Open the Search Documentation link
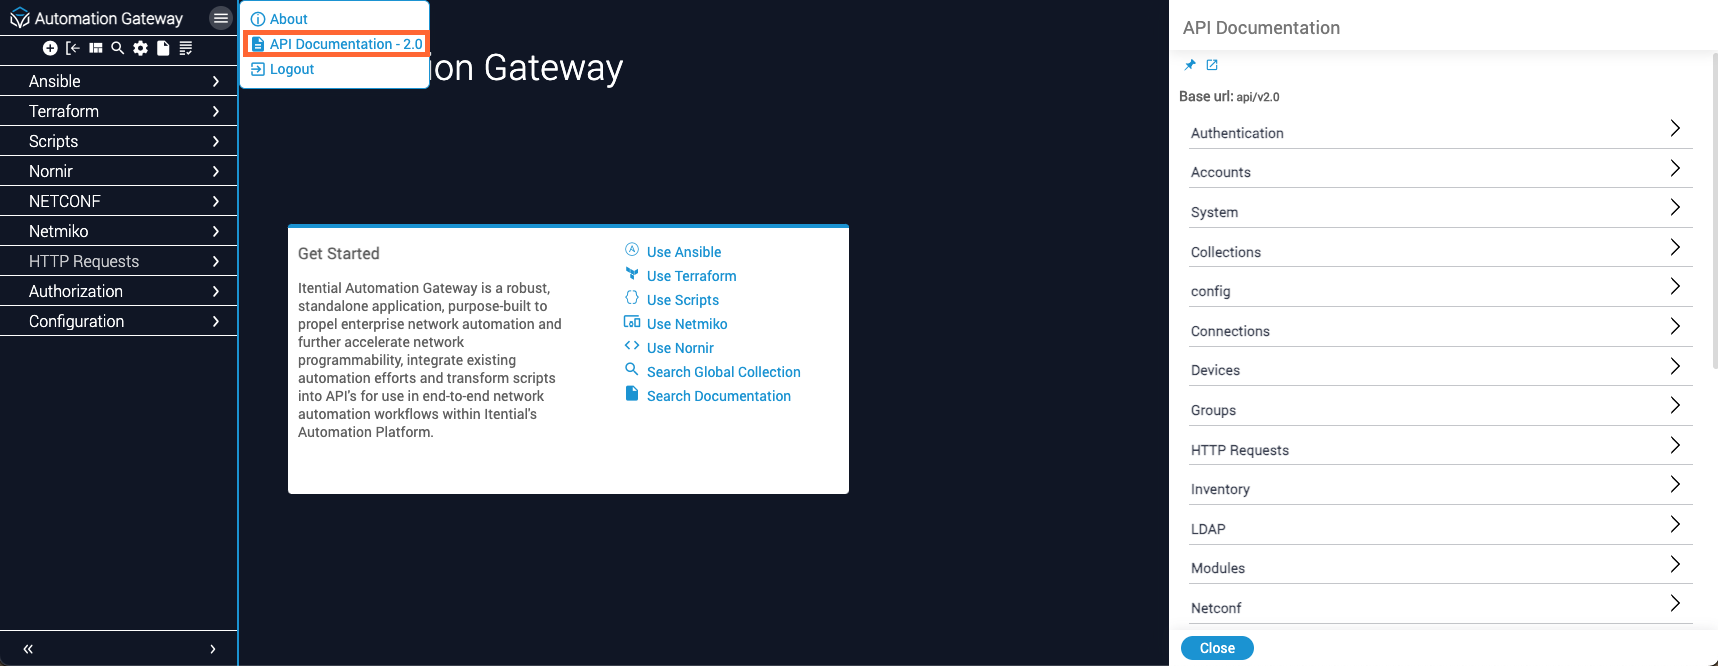1718x666 pixels. point(719,396)
